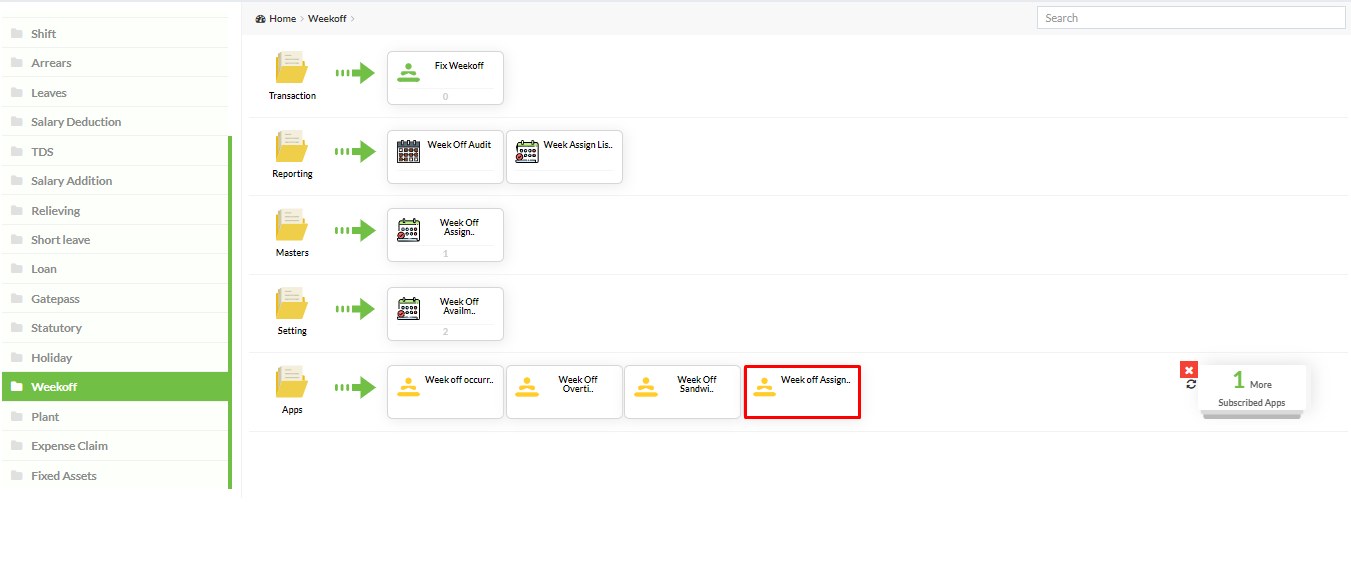This screenshot has width=1351, height=564.
Task: Click the yellow person icon on Week off occurrence
Action: (x=408, y=386)
